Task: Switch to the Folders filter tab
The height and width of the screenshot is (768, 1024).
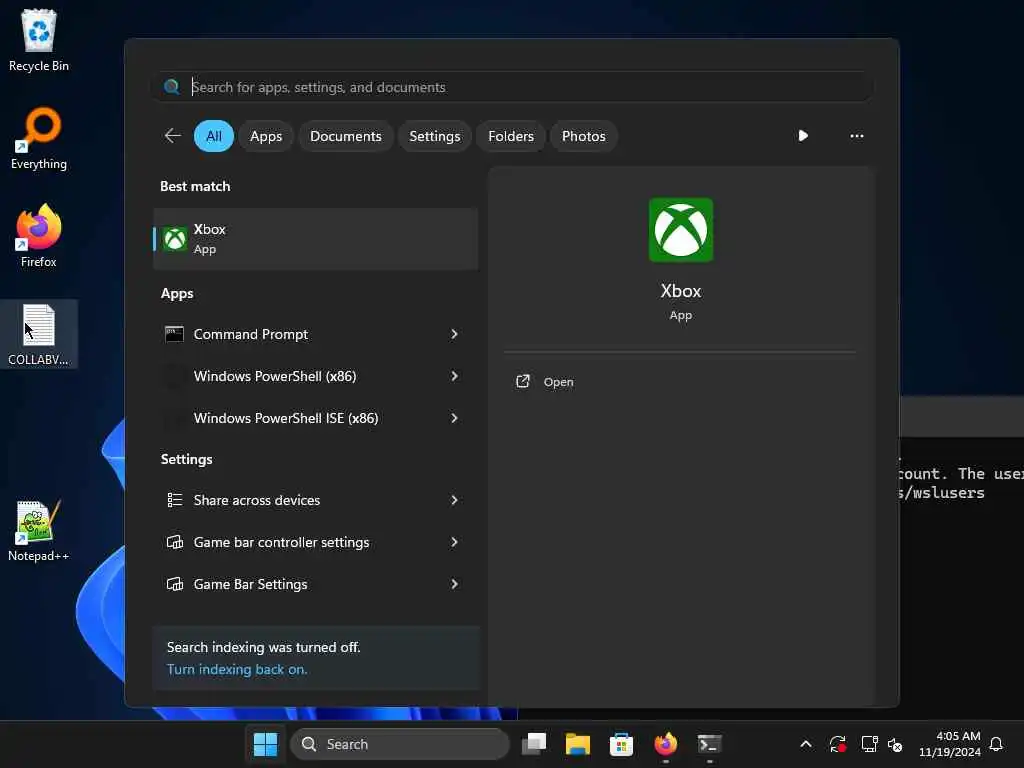Action: (511, 136)
